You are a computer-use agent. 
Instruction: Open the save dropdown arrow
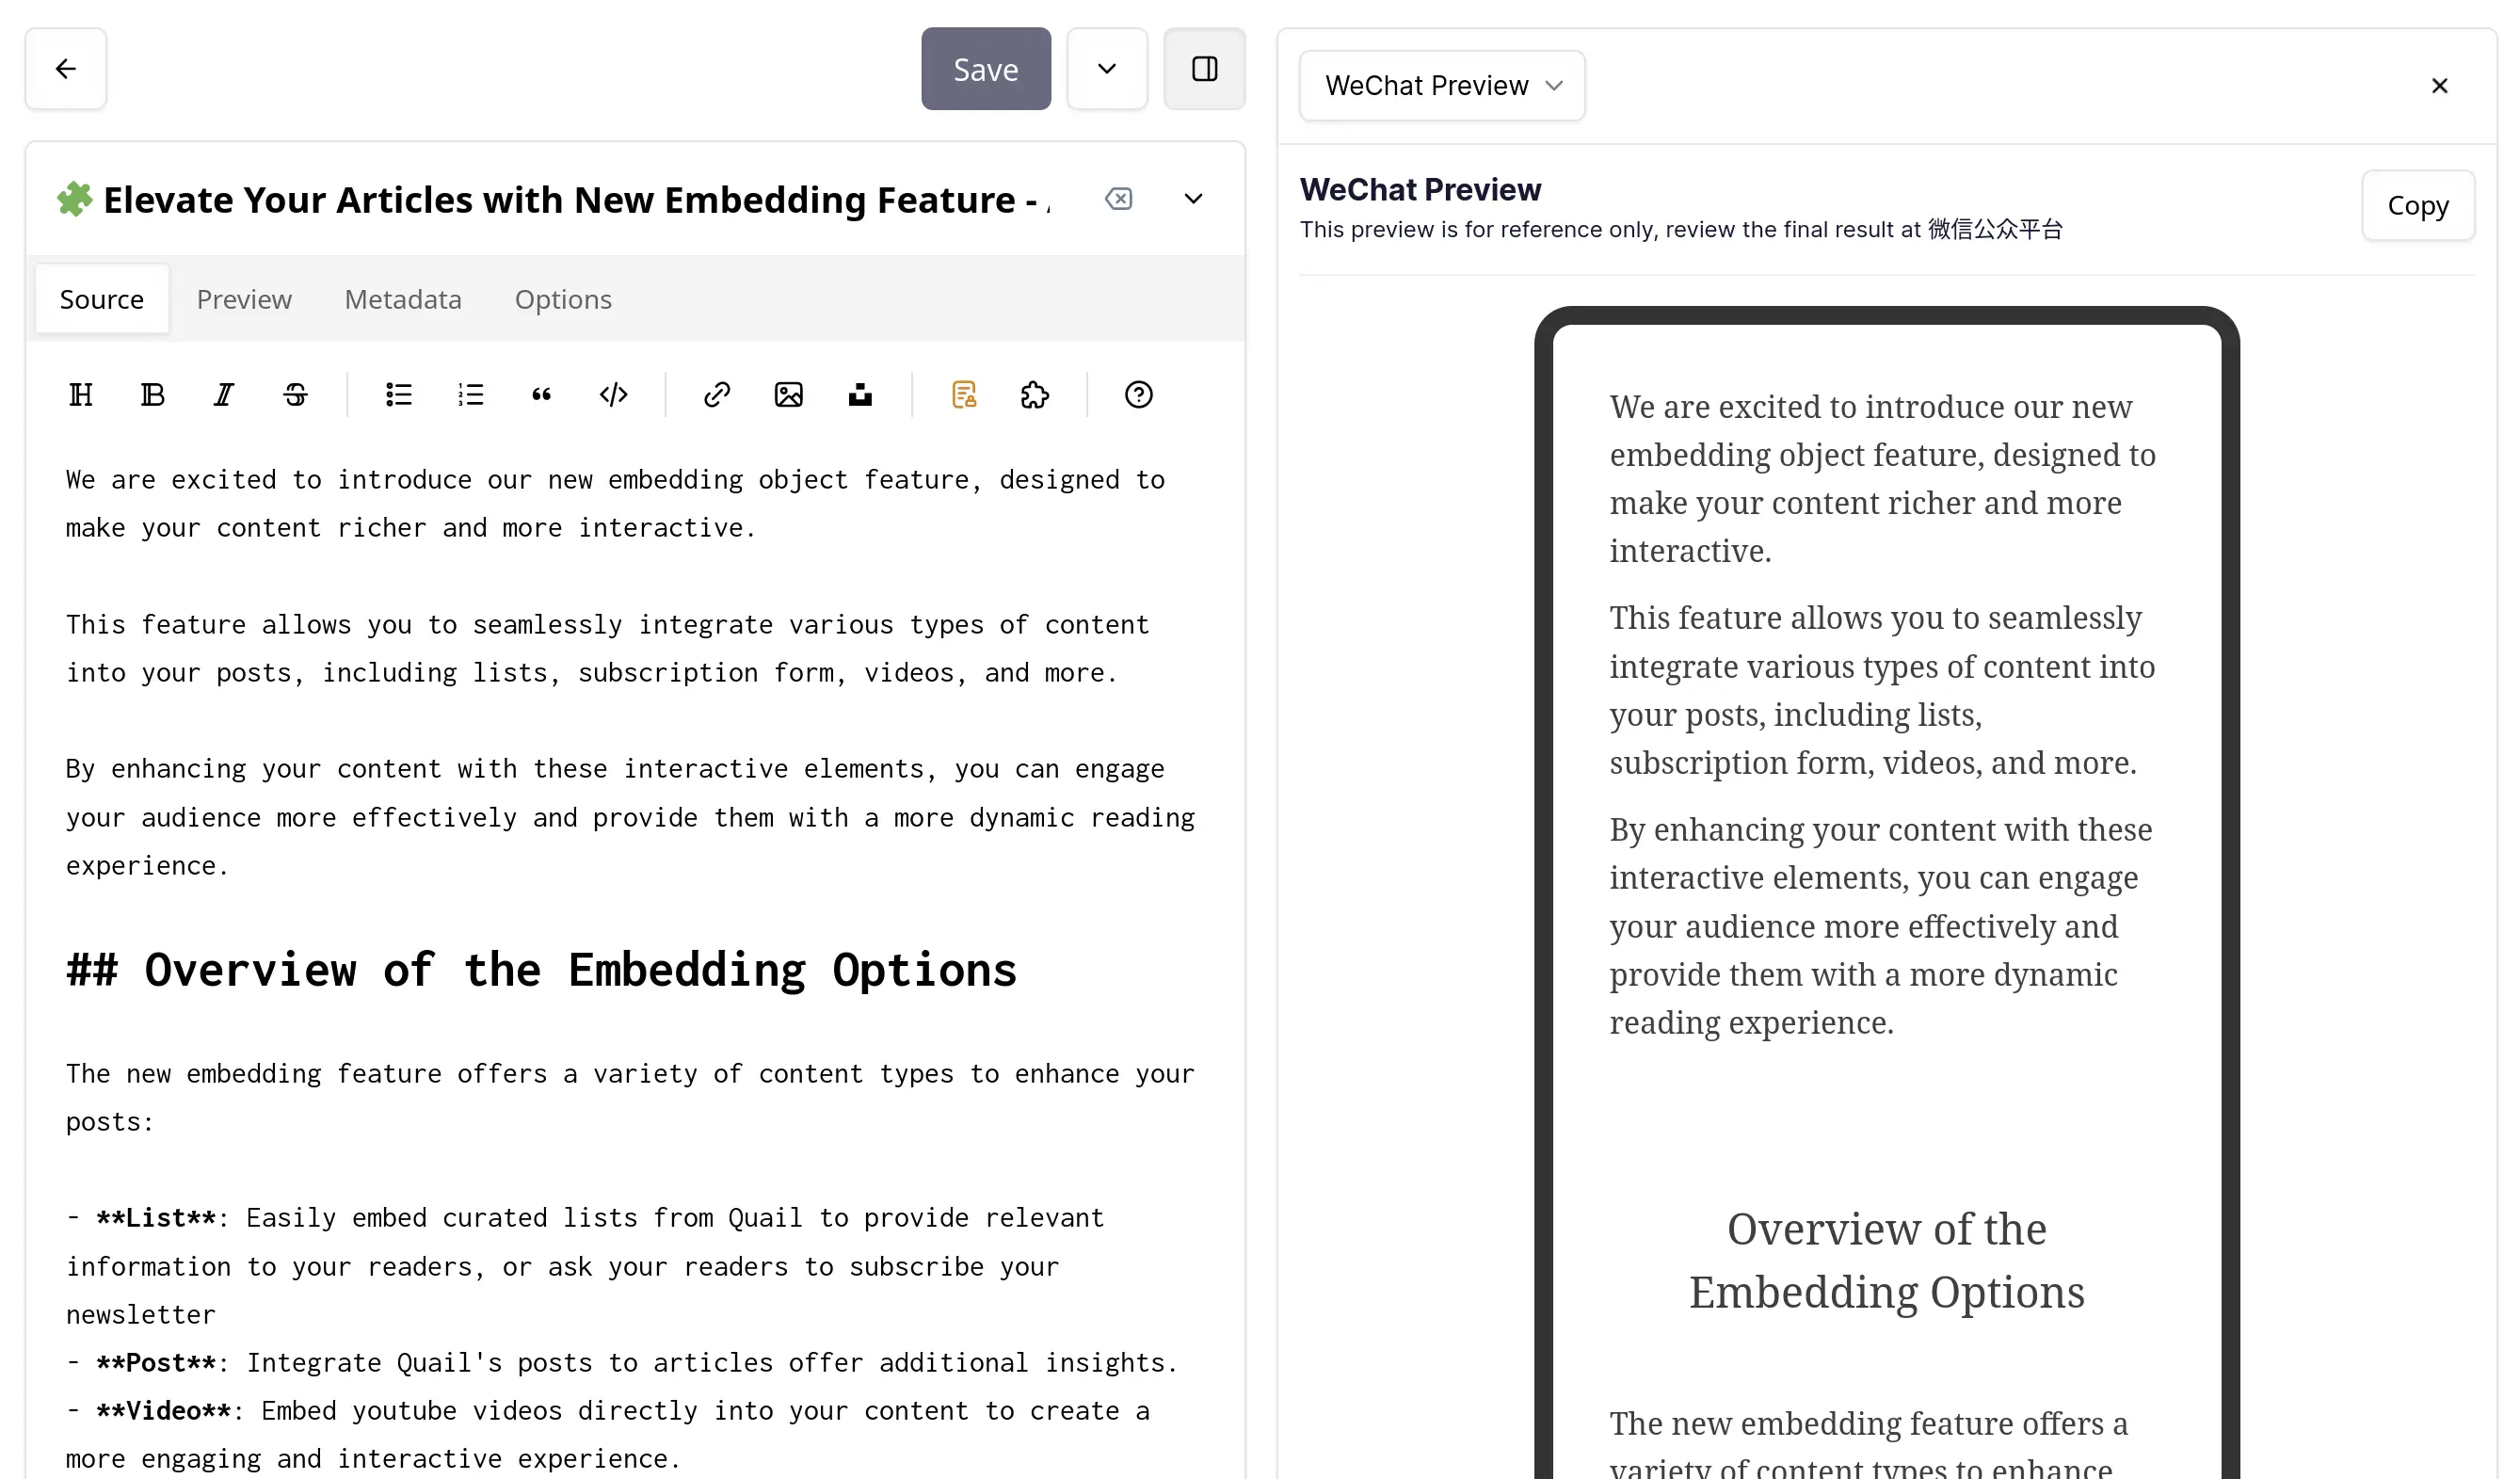(1105, 69)
